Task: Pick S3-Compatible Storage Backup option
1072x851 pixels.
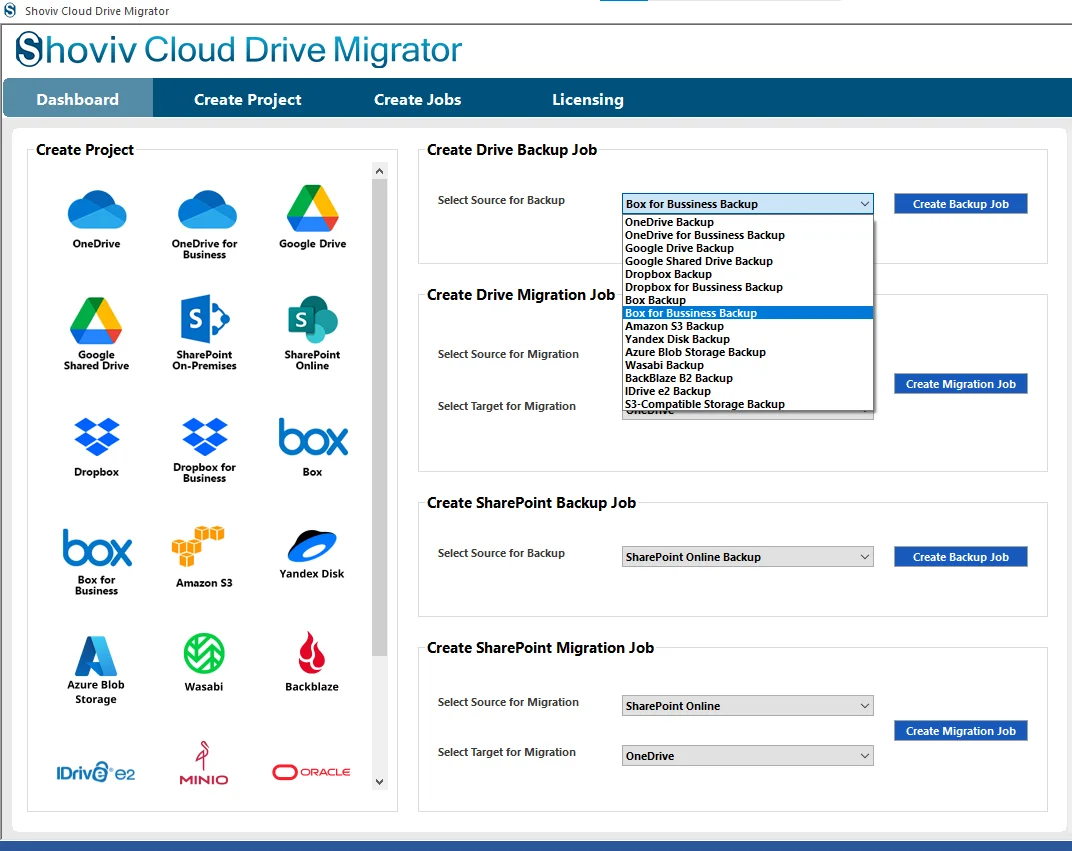Action: [x=748, y=404]
